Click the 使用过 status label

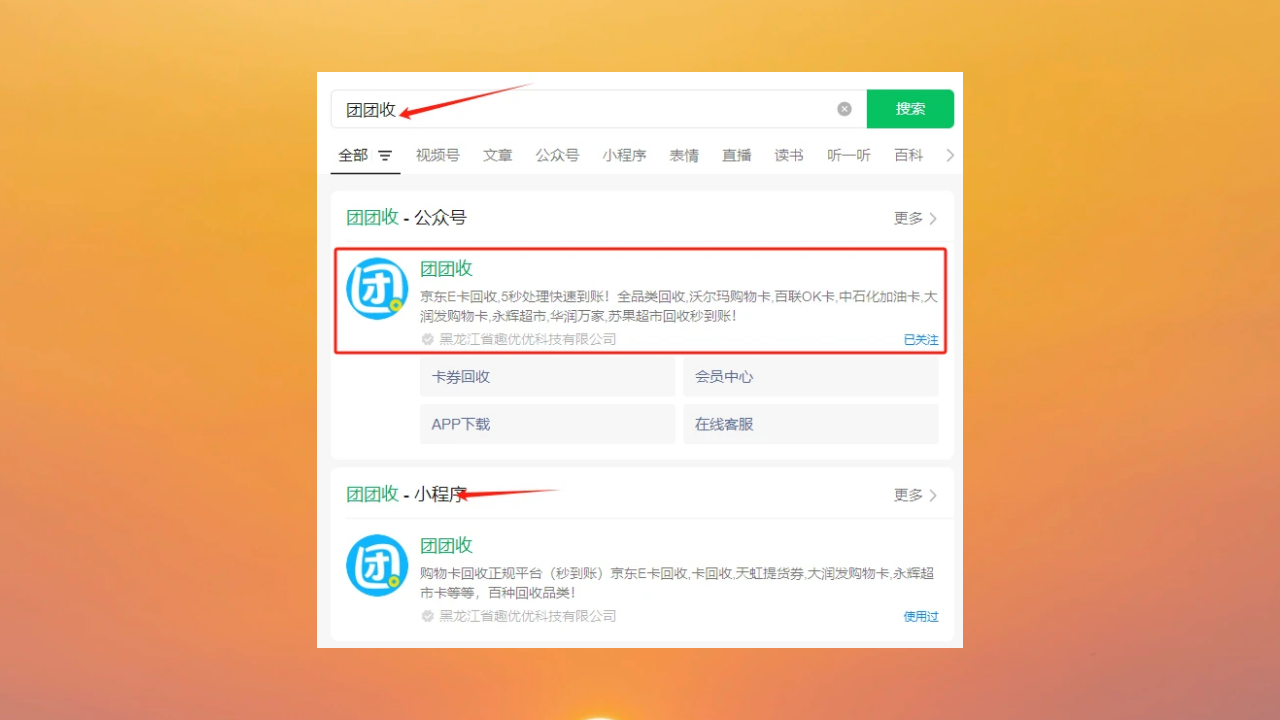(x=921, y=617)
